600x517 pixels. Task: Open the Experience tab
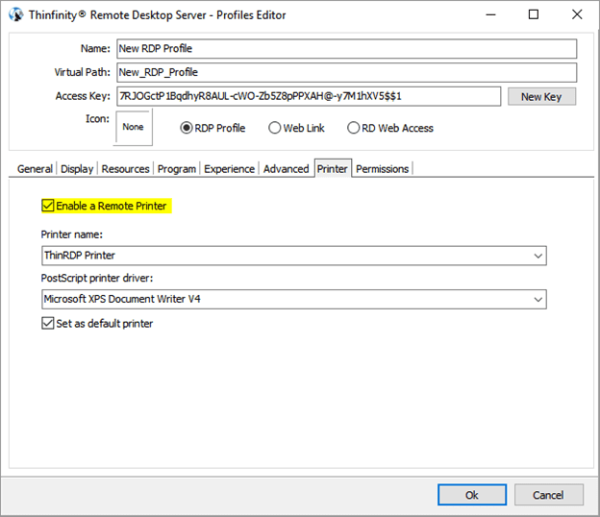(x=229, y=169)
